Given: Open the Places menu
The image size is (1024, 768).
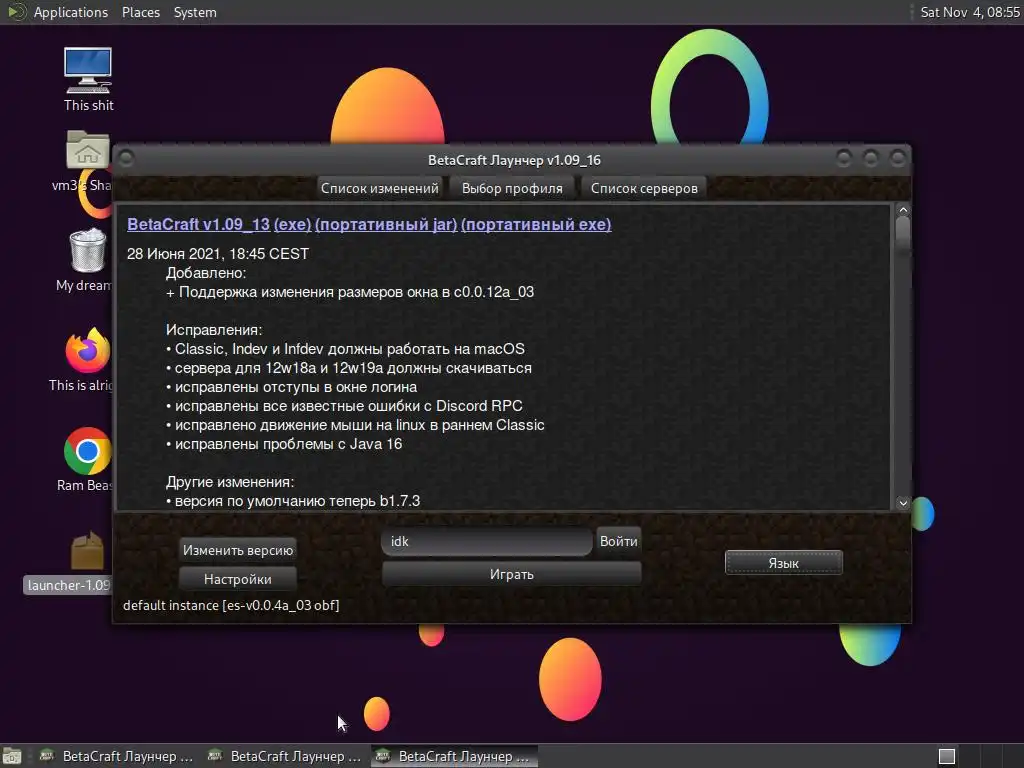Looking at the screenshot, I should [141, 12].
